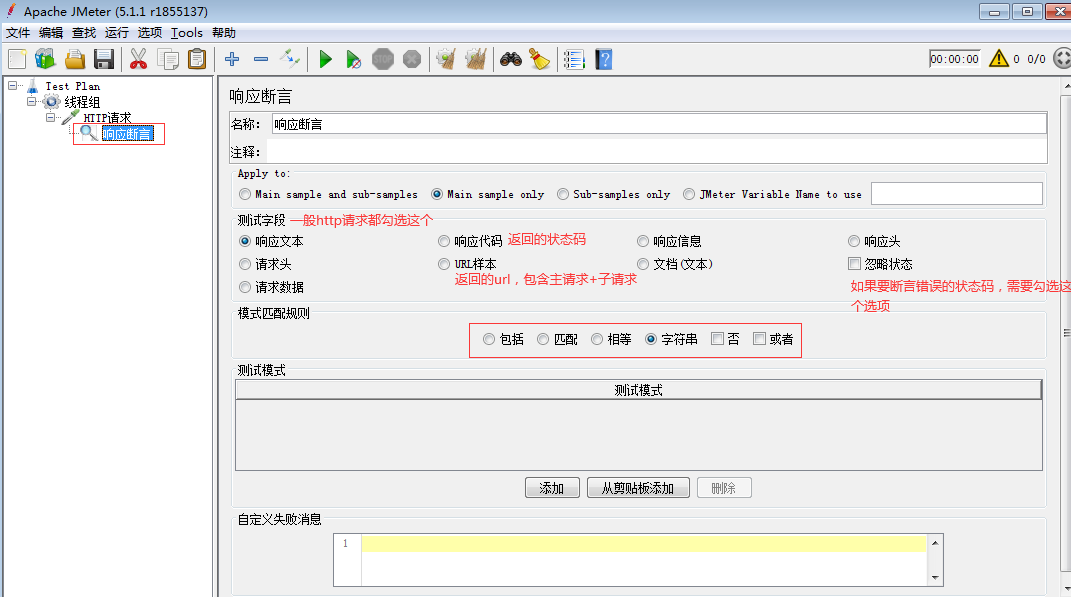Open the 查找 menu
The width and height of the screenshot is (1071, 597).
click(84, 33)
